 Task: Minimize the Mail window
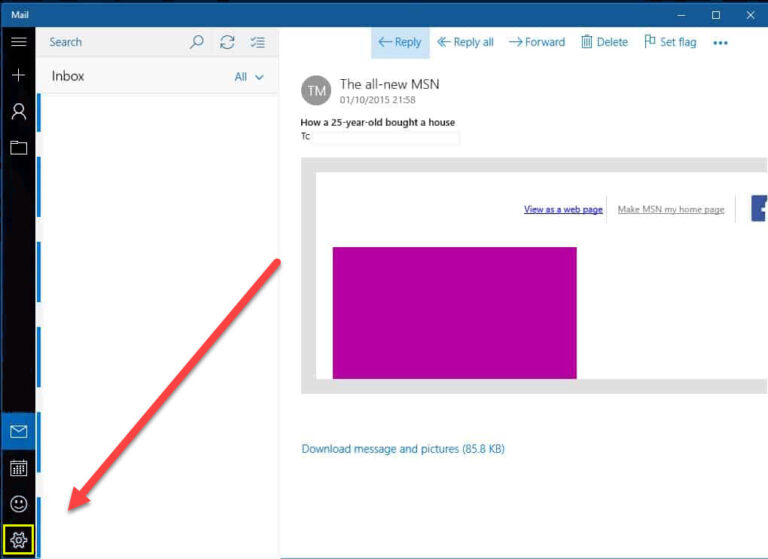(x=681, y=15)
